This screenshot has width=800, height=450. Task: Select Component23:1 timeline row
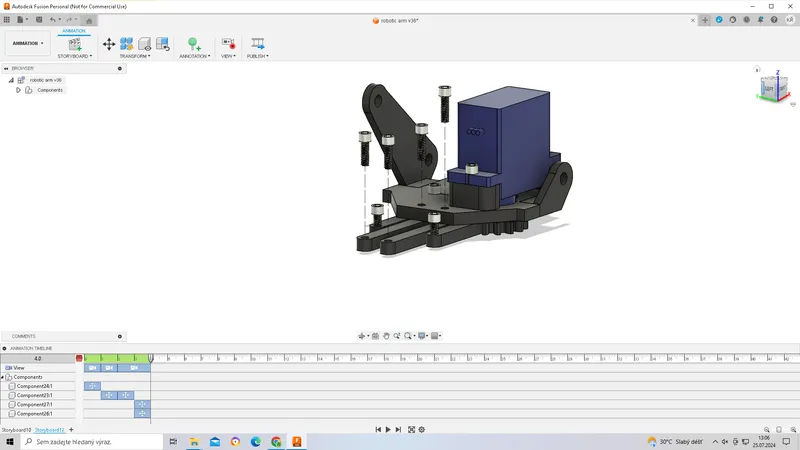click(x=38, y=395)
